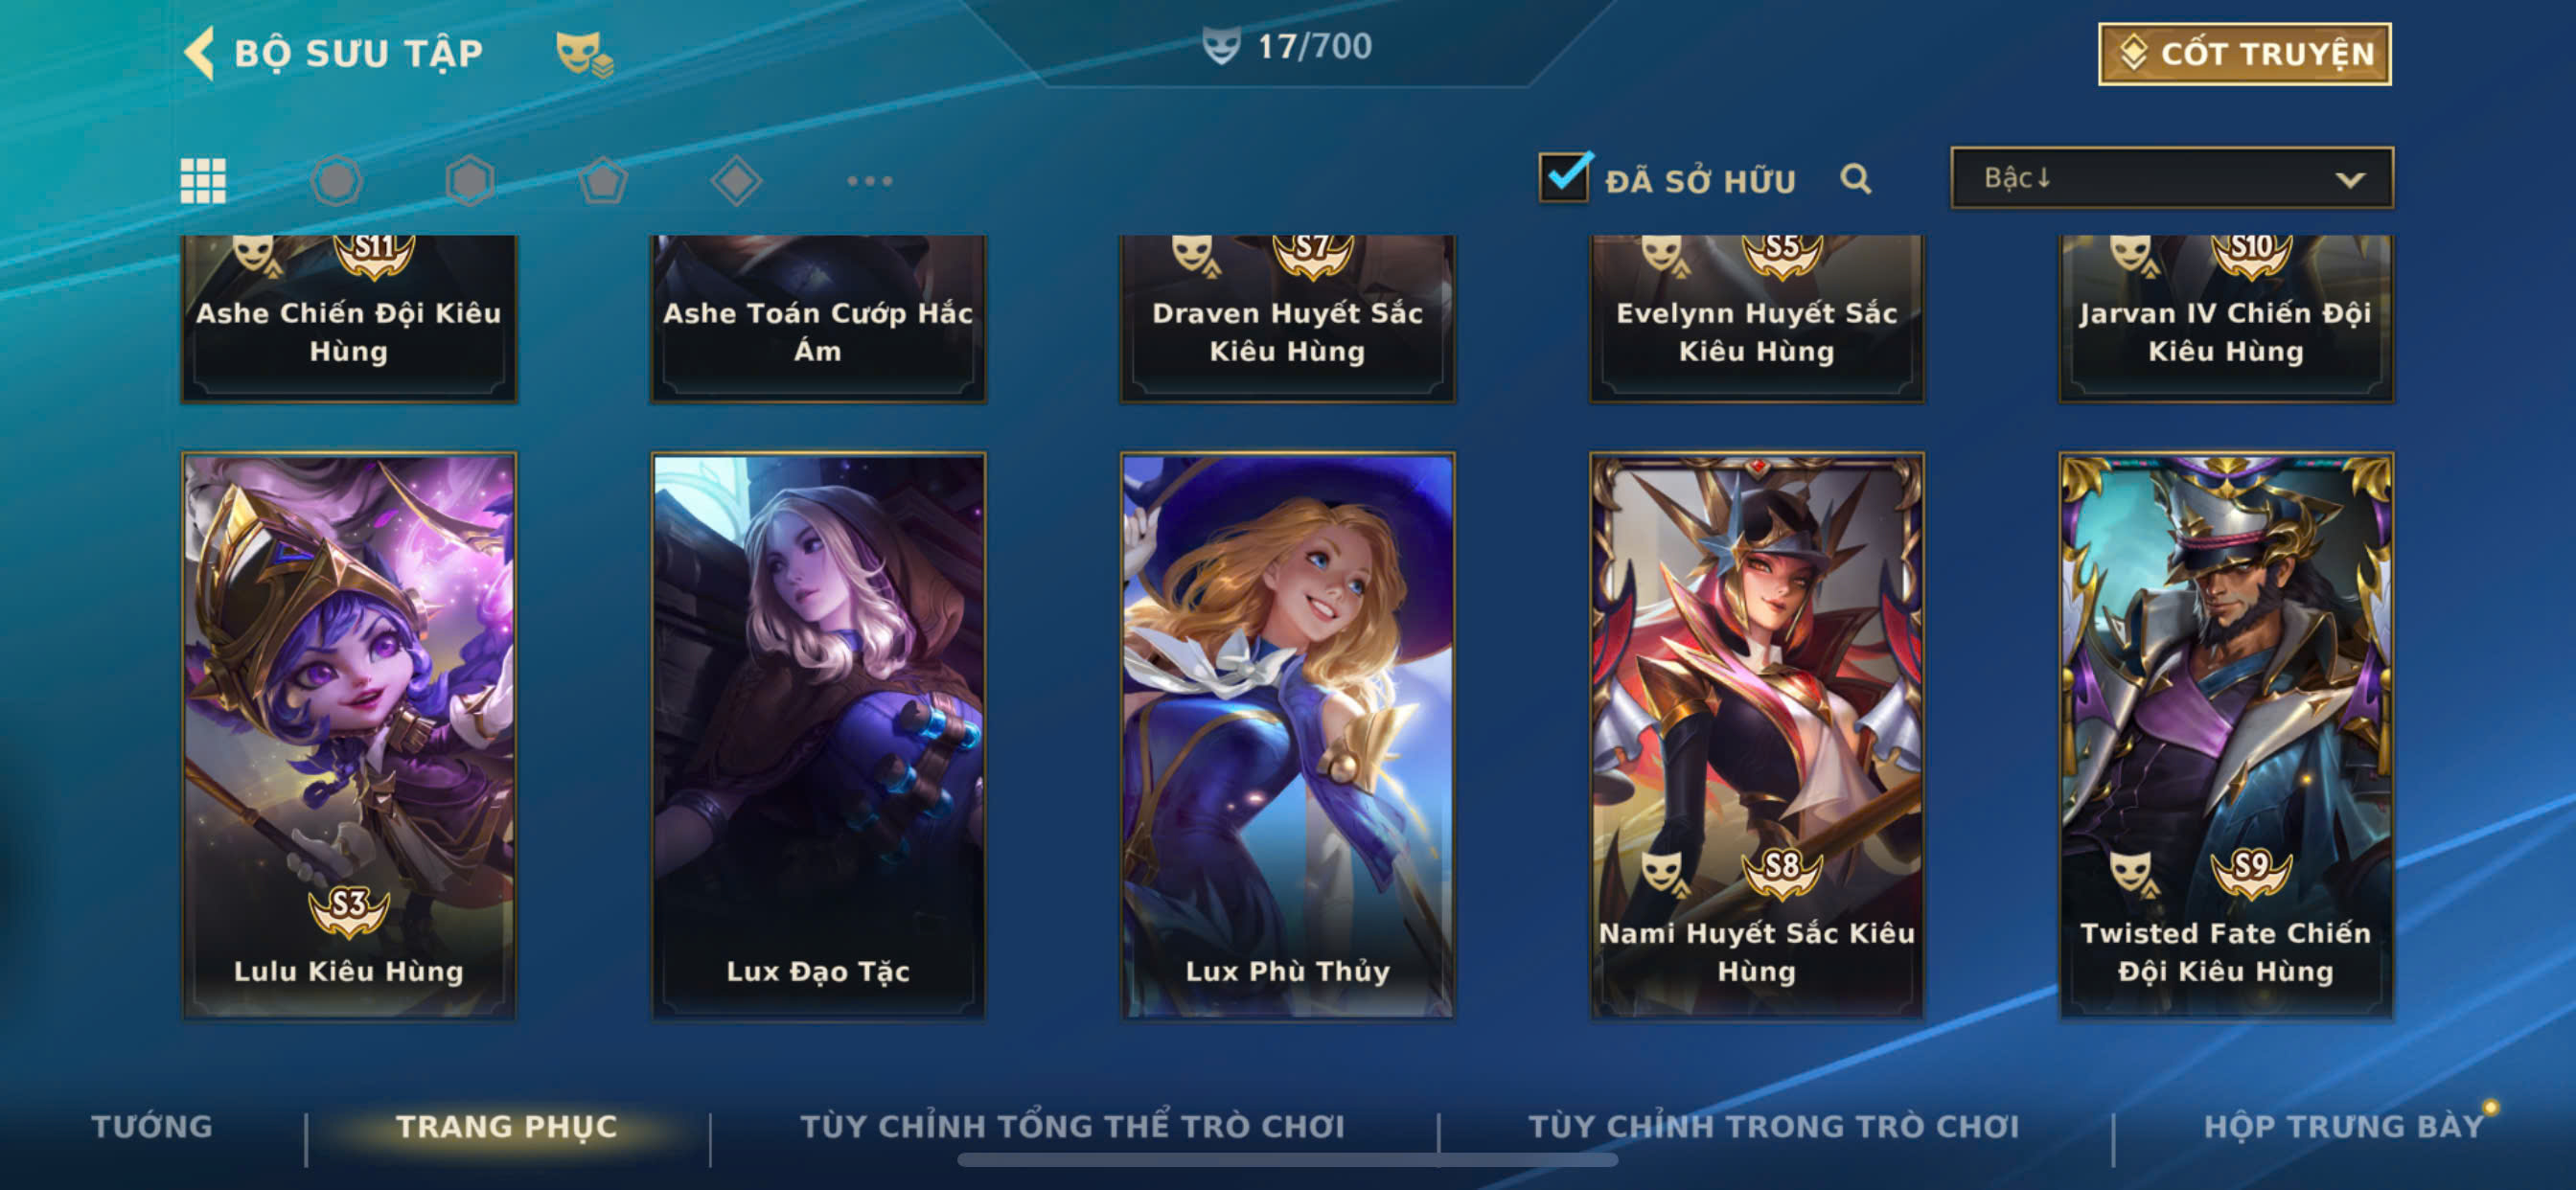The image size is (2576, 1190).
Task: Select Twisted Fate Chiến Đội Kiêu Hùng card
Action: pyautogui.click(x=2226, y=736)
